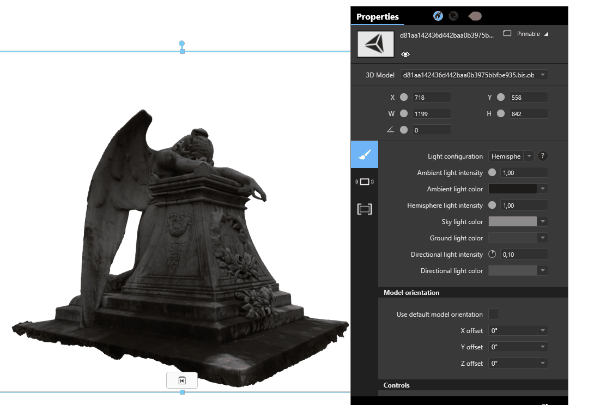Viewport: 600px width, 405px height.
Task: Click the rectangle icon left of Primitive
Action: (x=507, y=34)
